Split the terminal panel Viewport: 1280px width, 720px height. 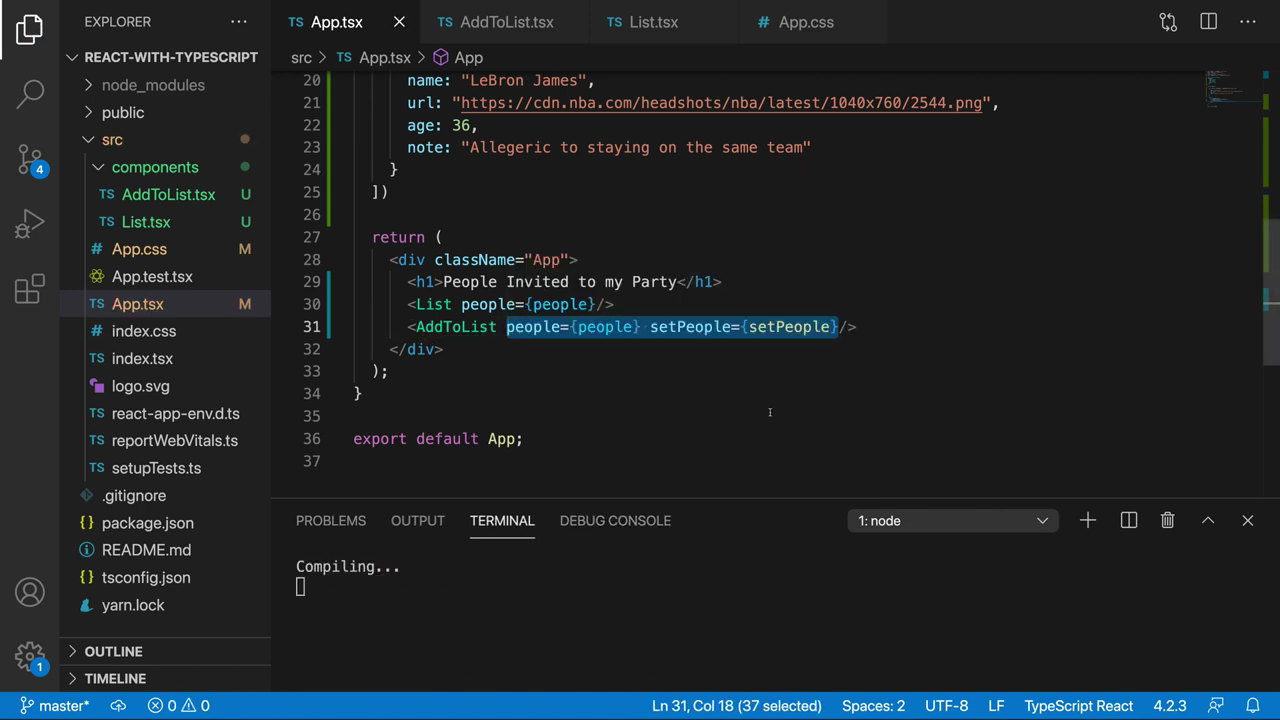point(1129,520)
